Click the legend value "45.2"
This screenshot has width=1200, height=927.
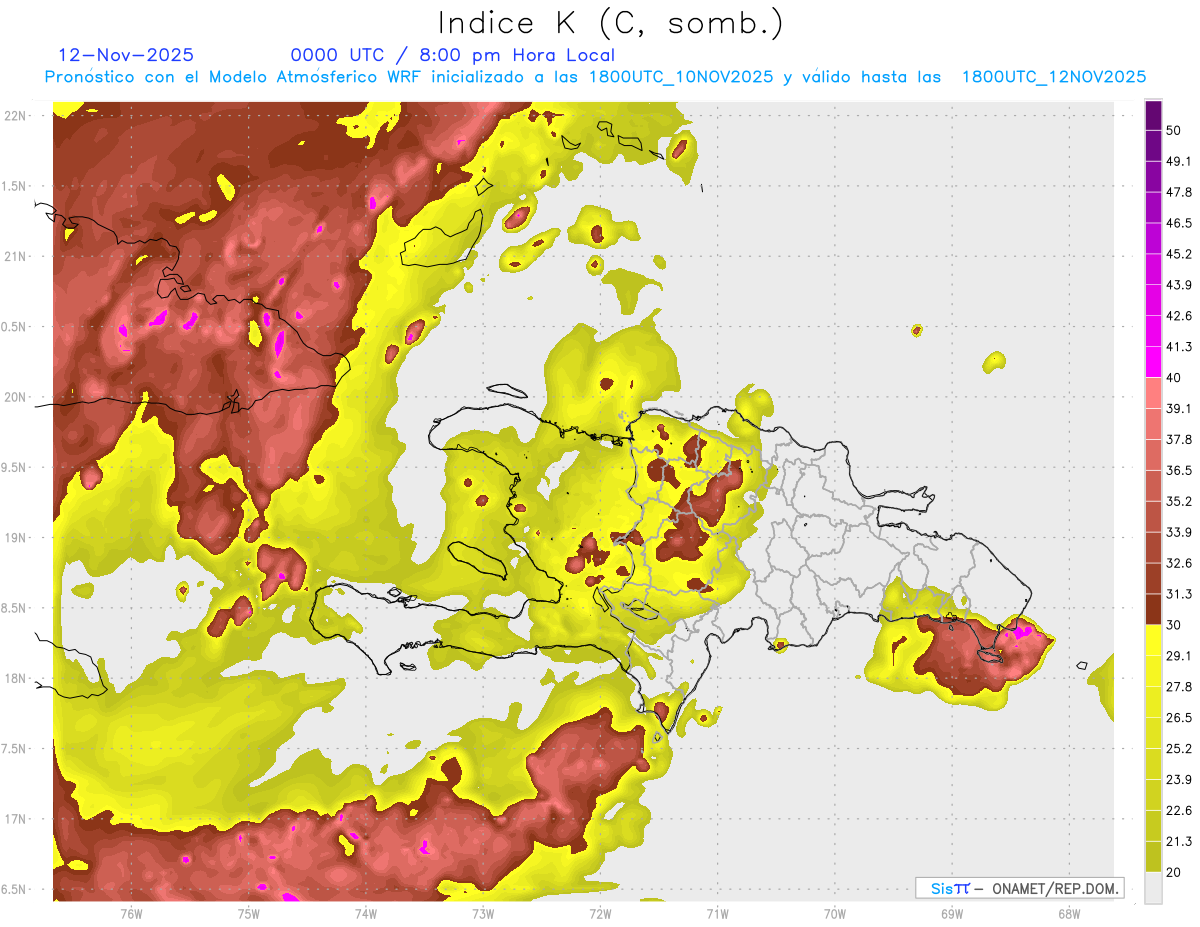tap(1180, 254)
